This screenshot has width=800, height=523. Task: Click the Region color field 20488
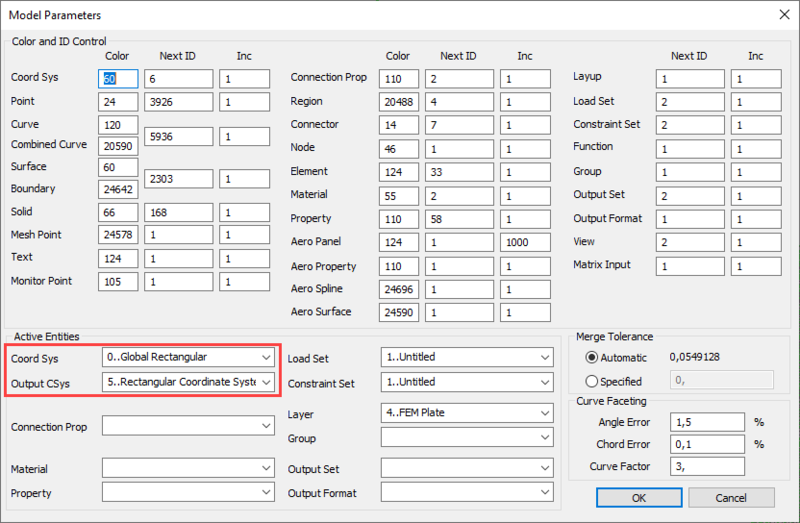coord(399,102)
